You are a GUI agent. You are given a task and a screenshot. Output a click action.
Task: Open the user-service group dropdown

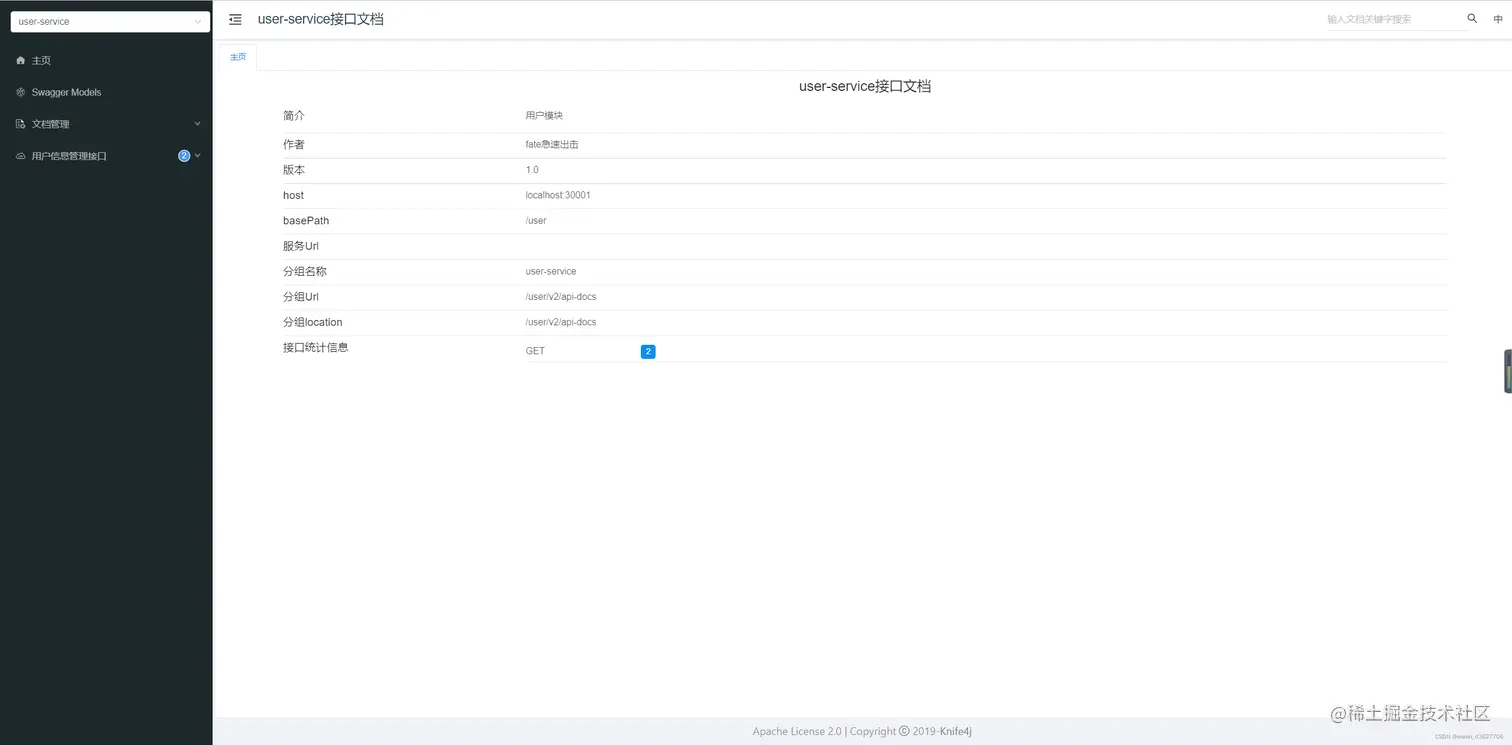pos(110,21)
